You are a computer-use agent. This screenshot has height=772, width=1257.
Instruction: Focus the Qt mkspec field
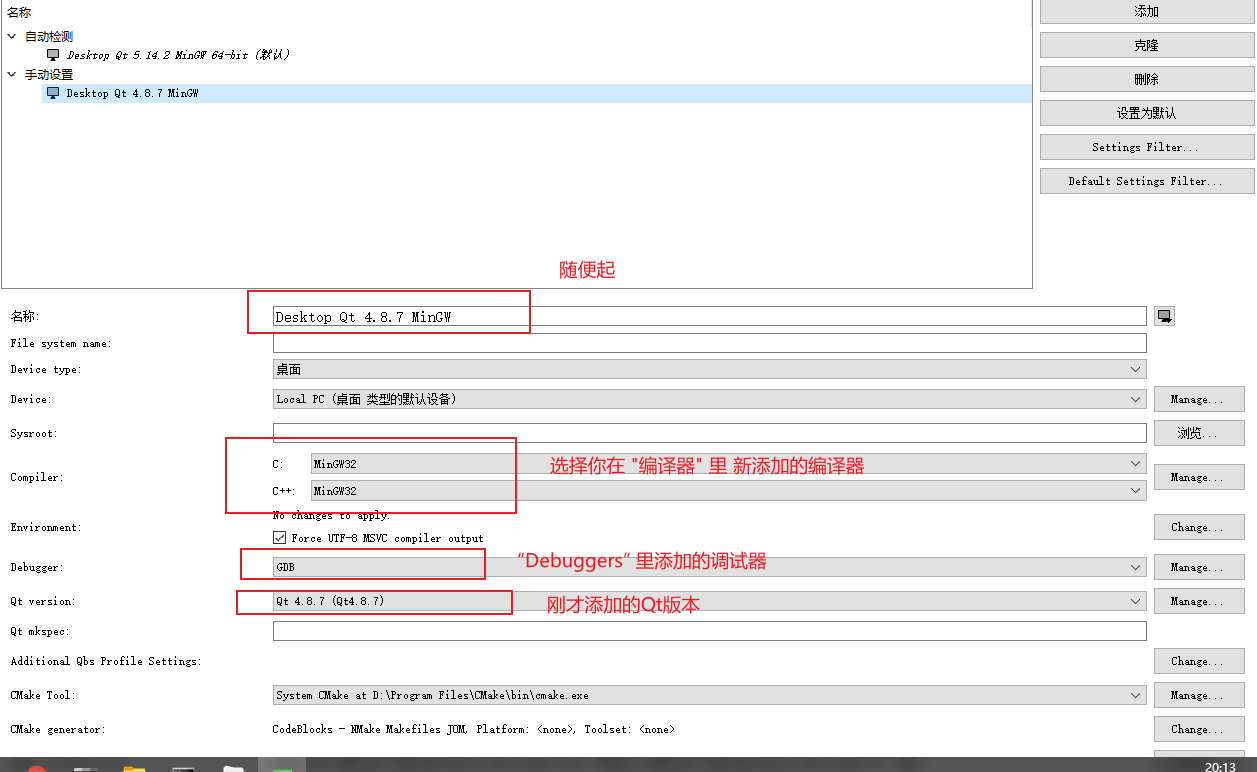coord(709,631)
